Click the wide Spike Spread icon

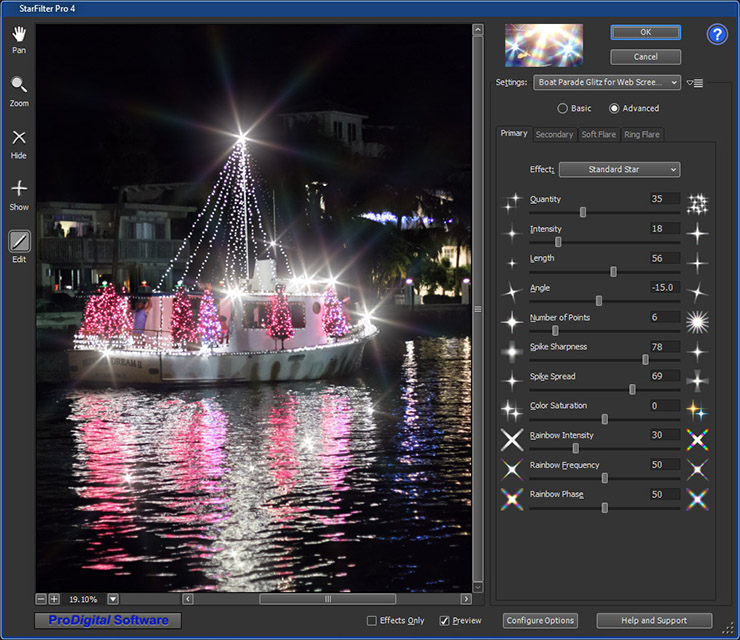(697, 381)
